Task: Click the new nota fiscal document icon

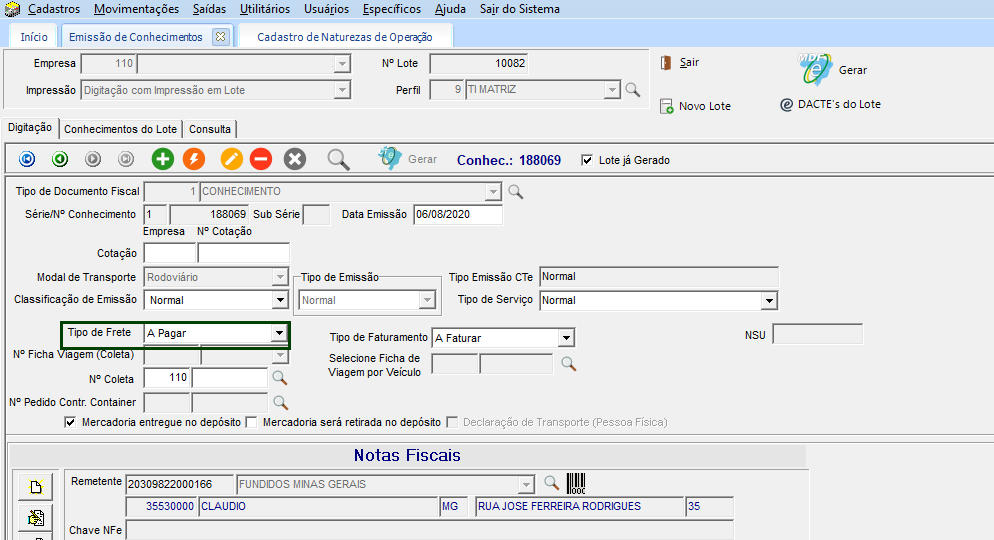Action: (x=36, y=487)
